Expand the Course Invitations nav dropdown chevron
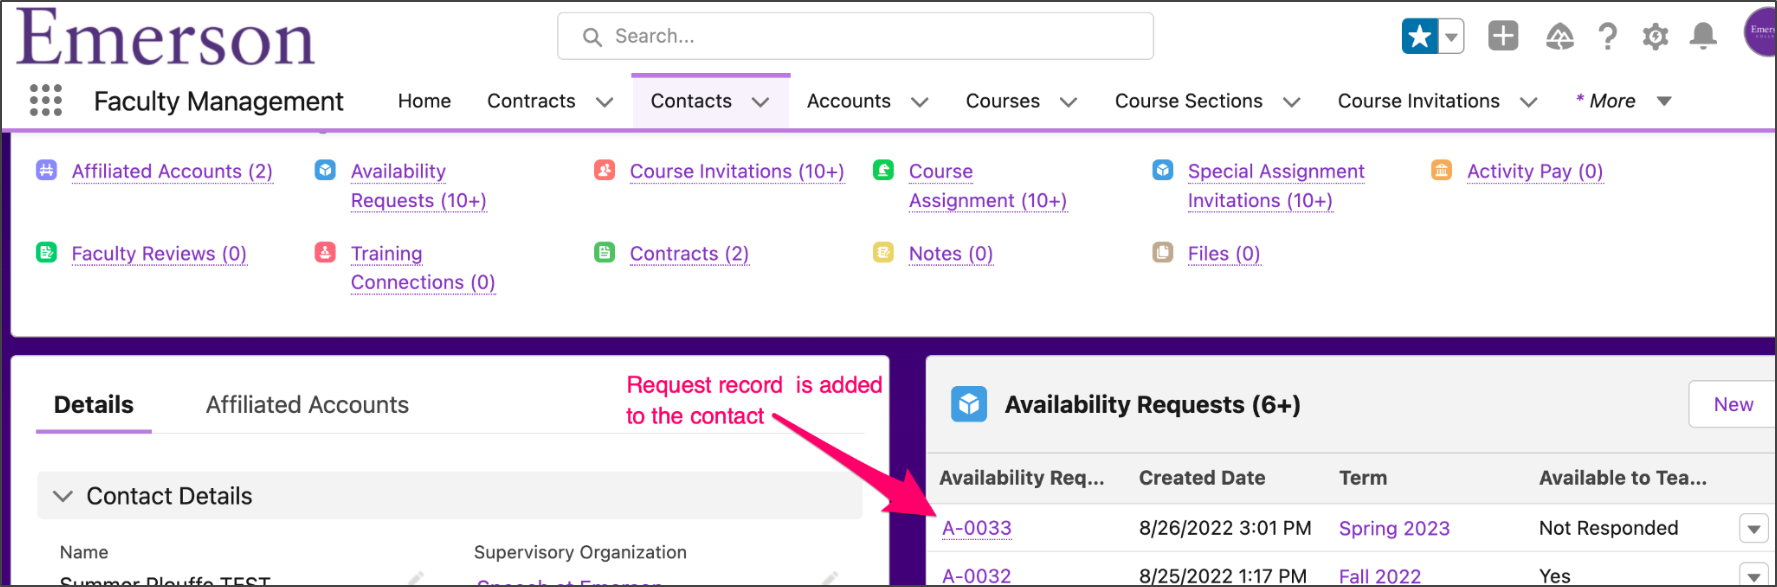The width and height of the screenshot is (1777, 587). (1528, 102)
